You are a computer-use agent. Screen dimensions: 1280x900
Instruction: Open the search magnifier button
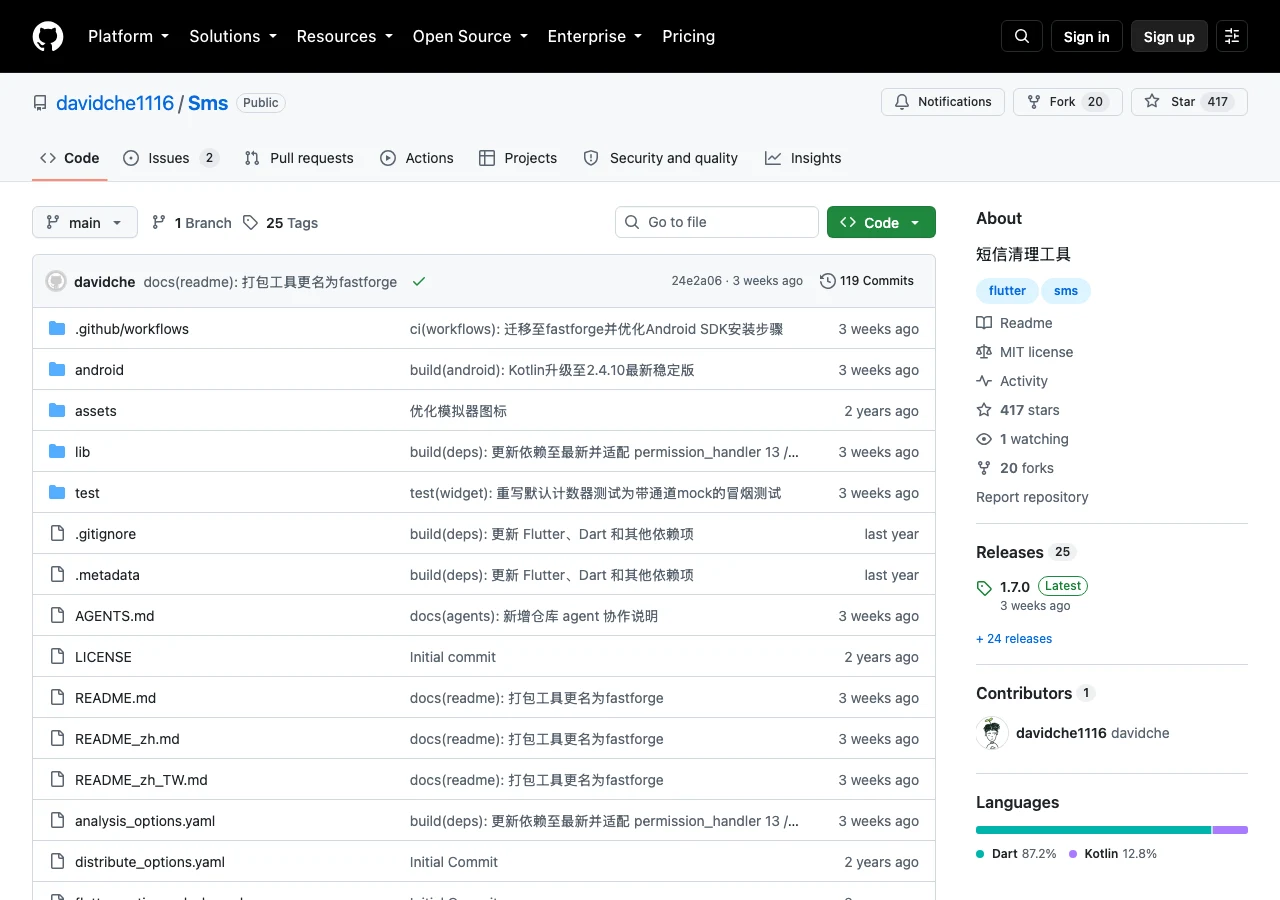[1022, 36]
